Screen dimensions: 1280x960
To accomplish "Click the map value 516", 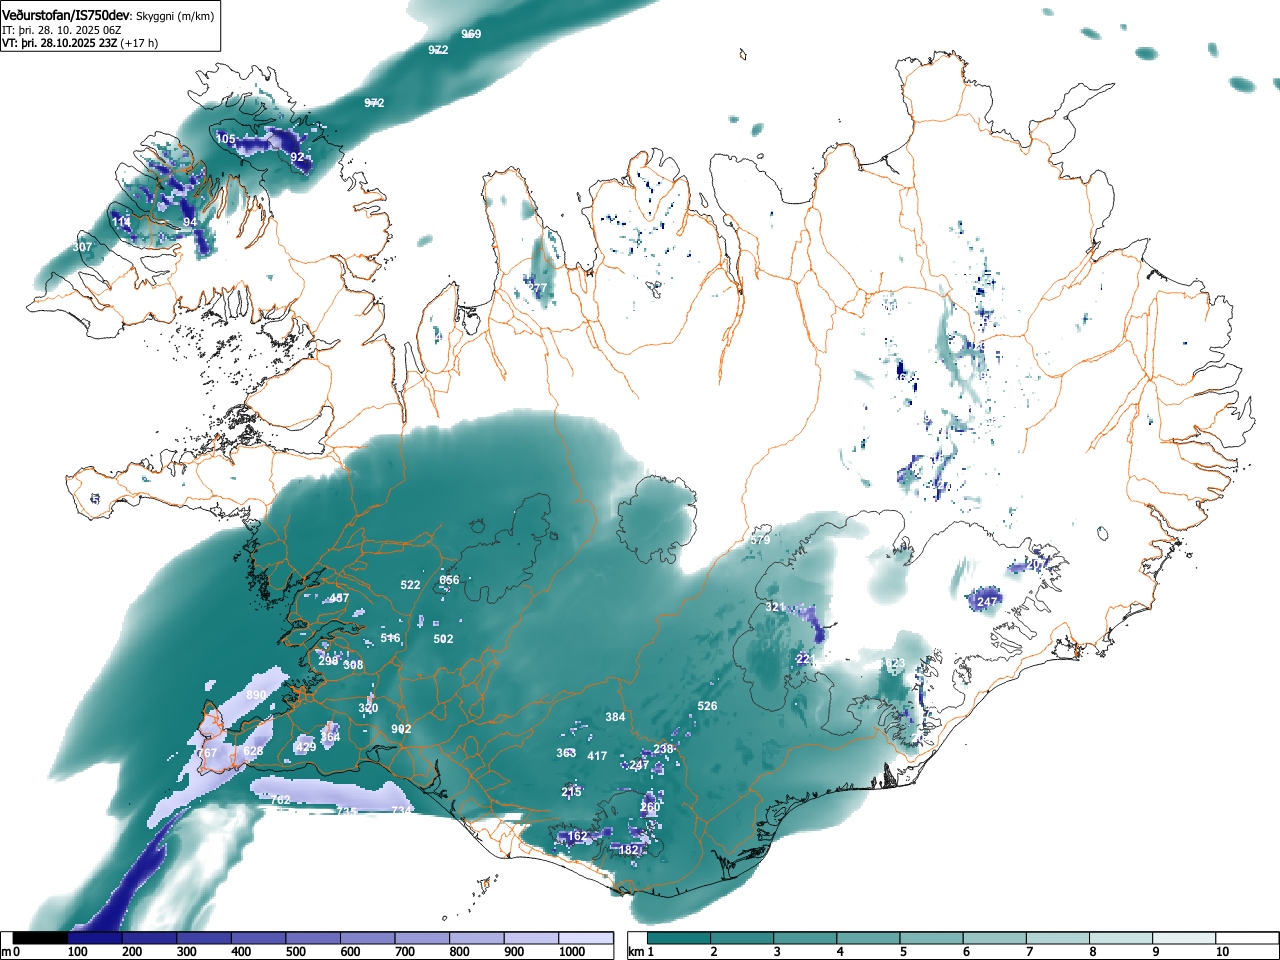I will point(390,638).
